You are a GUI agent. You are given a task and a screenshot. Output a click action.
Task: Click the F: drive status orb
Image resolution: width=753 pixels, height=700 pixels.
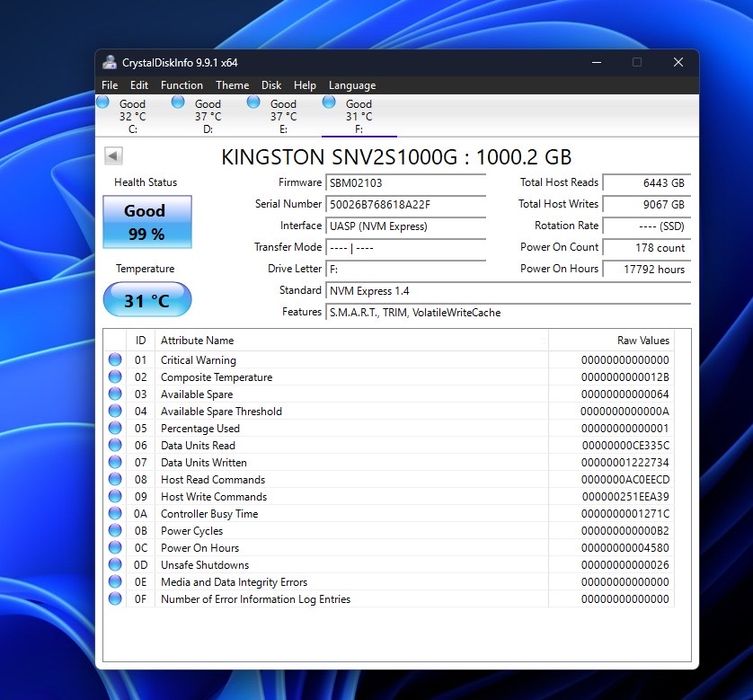(x=329, y=102)
